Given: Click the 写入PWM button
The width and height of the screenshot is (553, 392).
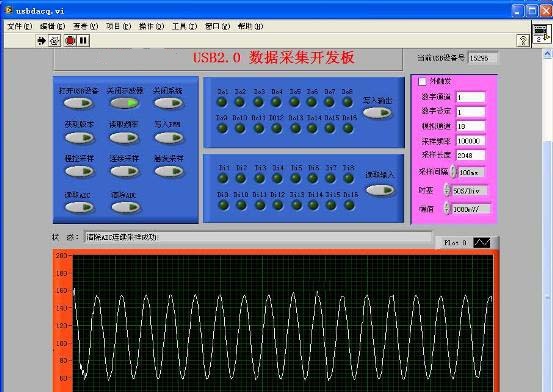Looking at the screenshot, I should coord(169,138).
